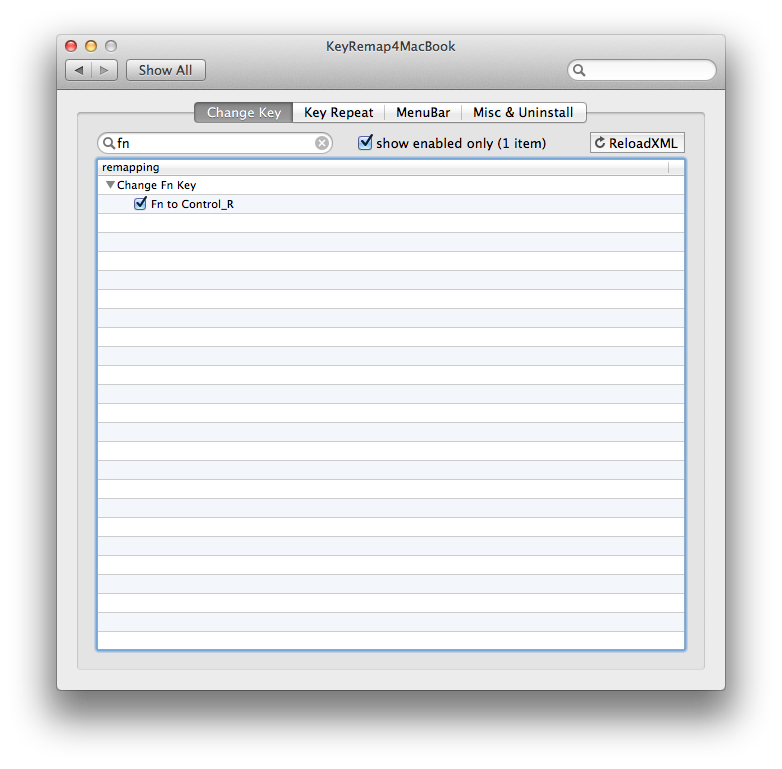Minimize the window with the yellow button
The height and width of the screenshot is (769, 782).
(91, 46)
